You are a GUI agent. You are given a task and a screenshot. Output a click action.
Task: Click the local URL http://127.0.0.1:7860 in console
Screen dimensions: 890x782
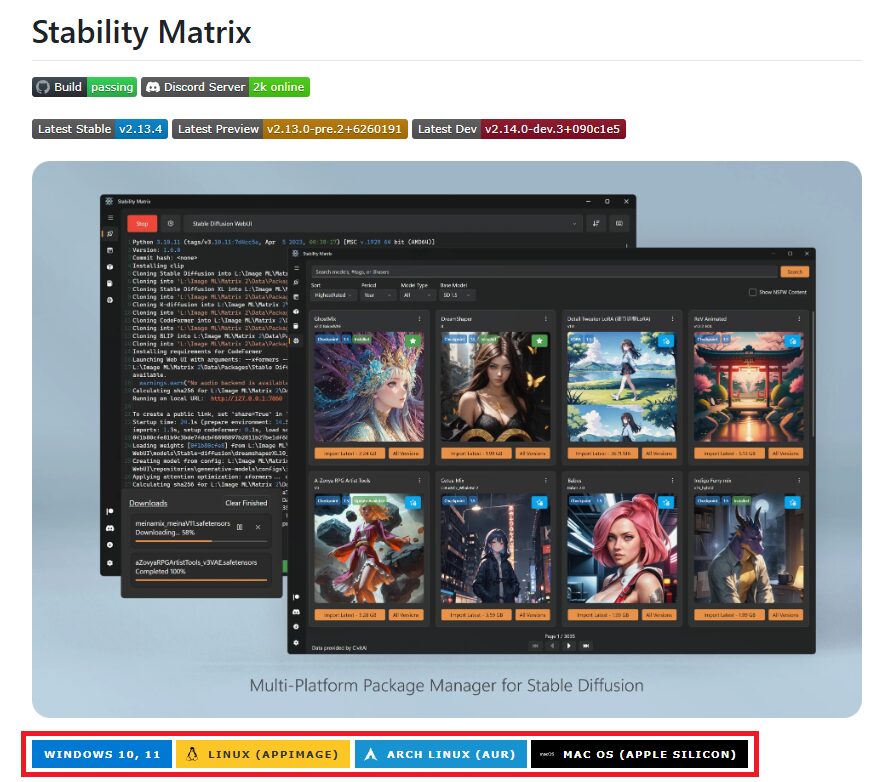(x=246, y=398)
